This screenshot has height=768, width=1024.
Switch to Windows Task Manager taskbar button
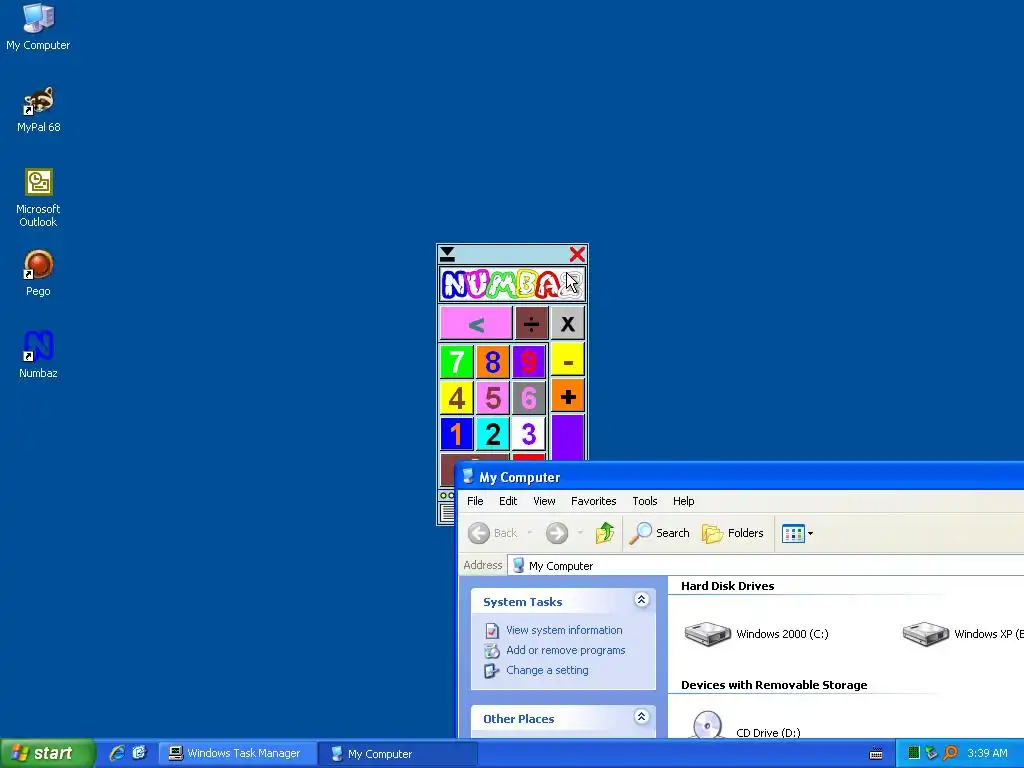tap(237, 754)
